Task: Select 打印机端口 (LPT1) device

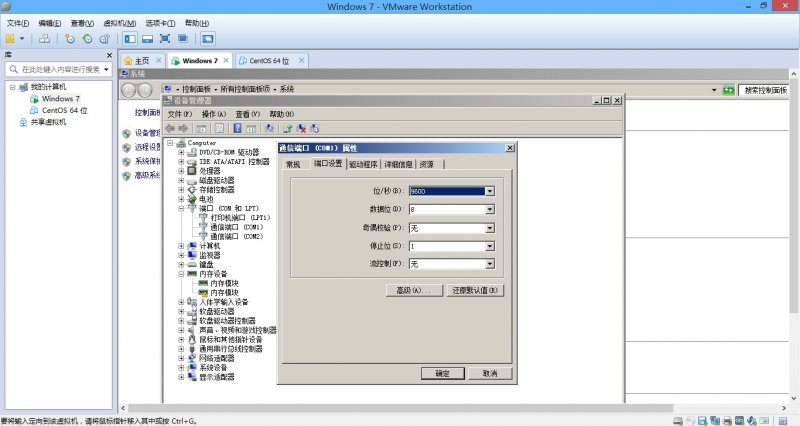Action: tap(240, 218)
